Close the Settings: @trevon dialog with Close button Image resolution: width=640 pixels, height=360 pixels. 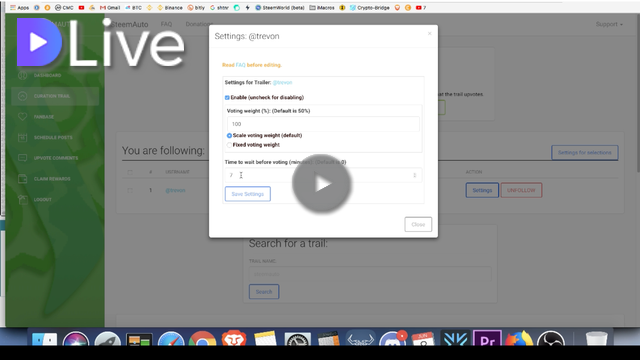pos(418,224)
